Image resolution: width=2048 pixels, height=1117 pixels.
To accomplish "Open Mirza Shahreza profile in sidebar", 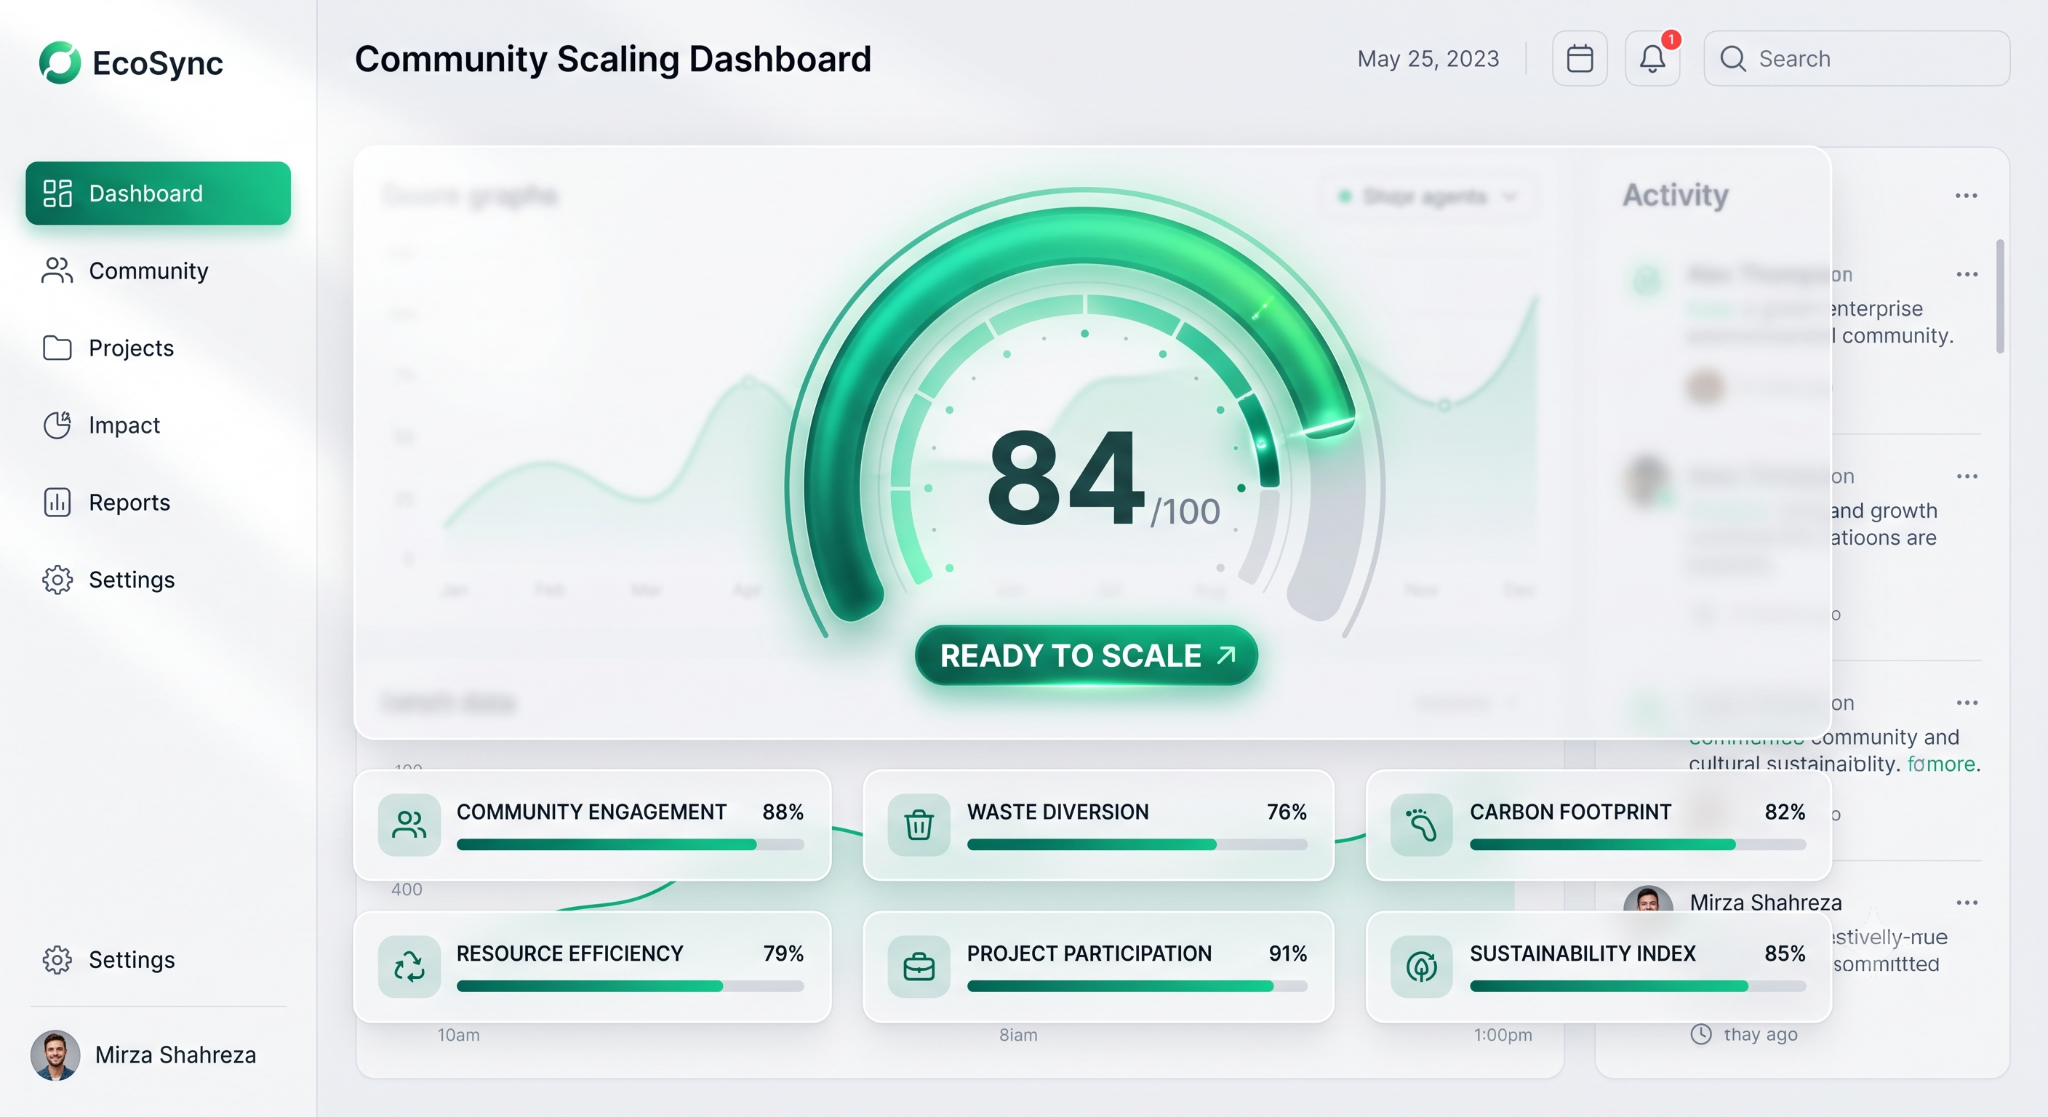I will pyautogui.click(x=145, y=1055).
